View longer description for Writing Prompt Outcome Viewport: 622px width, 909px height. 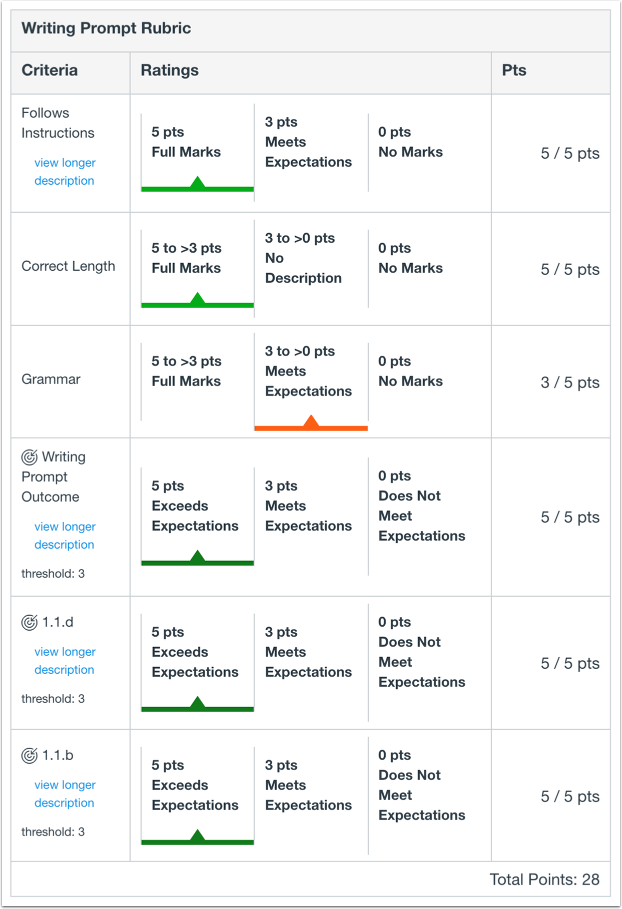(x=64, y=536)
